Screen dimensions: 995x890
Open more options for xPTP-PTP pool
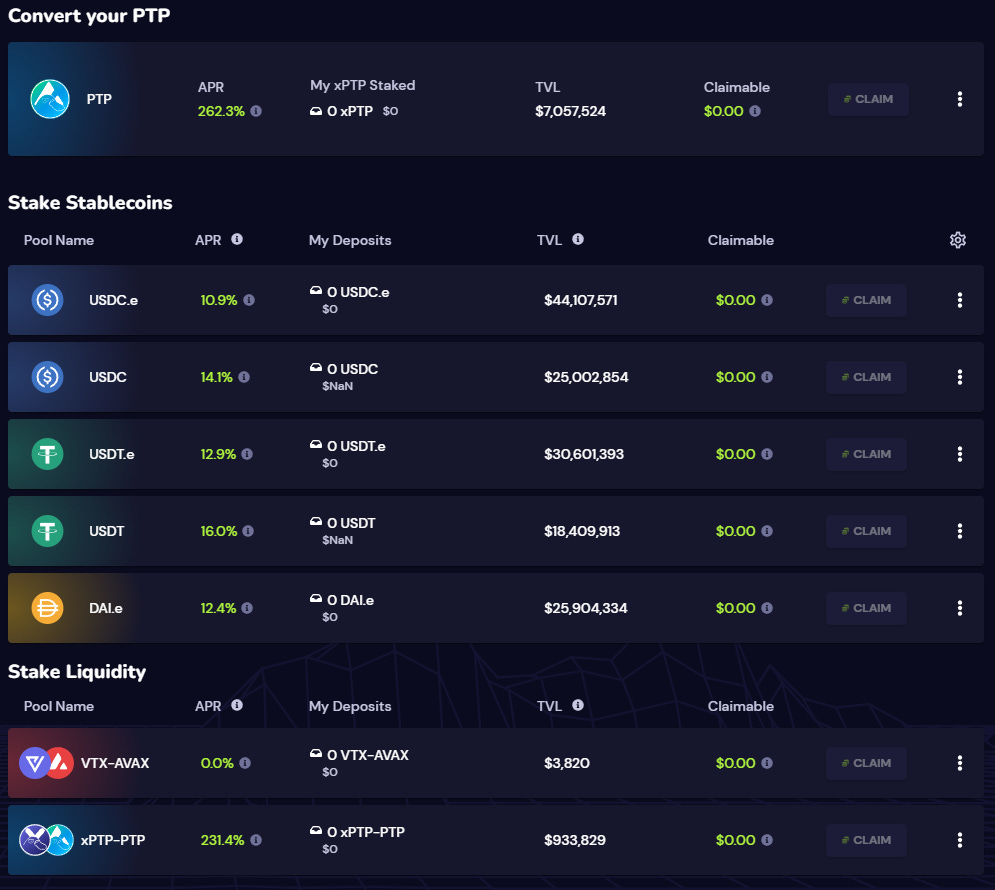[959, 840]
